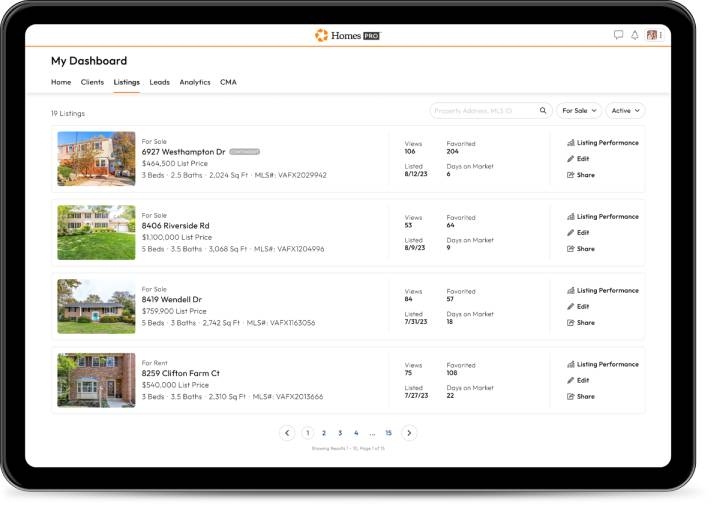Open the notifications bell
This screenshot has height=523, width=720.
634,35
